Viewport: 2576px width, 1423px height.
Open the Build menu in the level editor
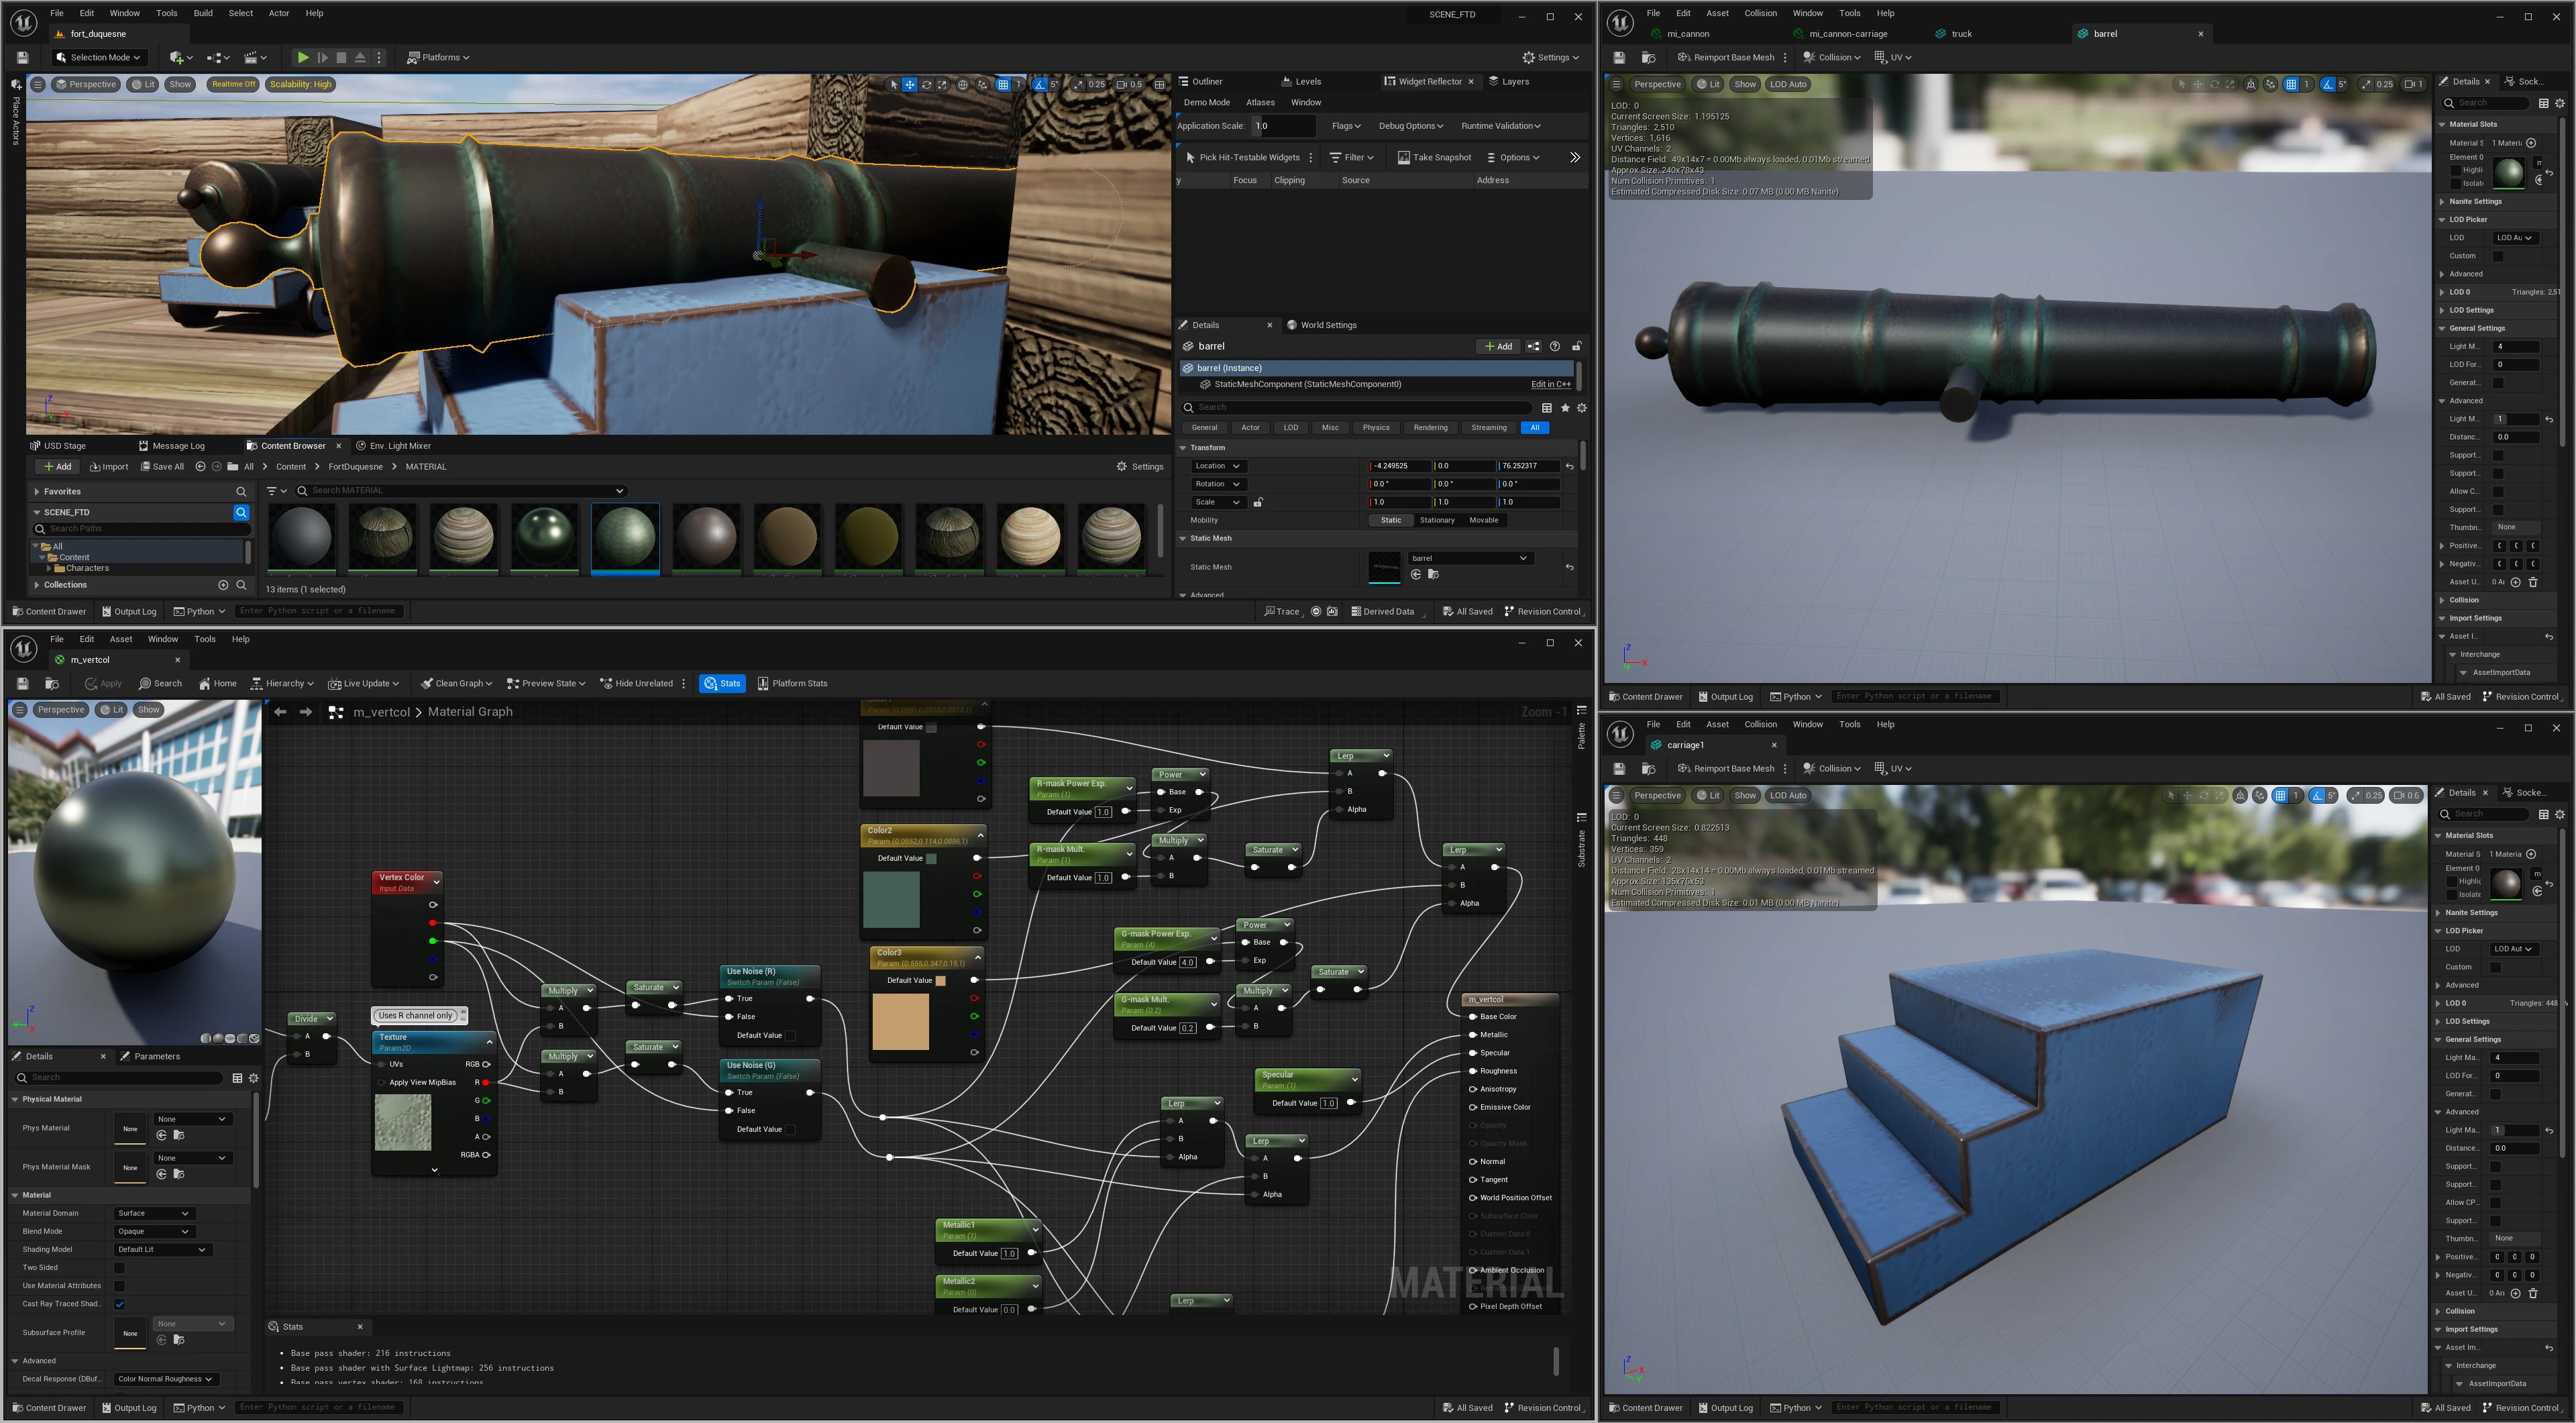(x=203, y=14)
